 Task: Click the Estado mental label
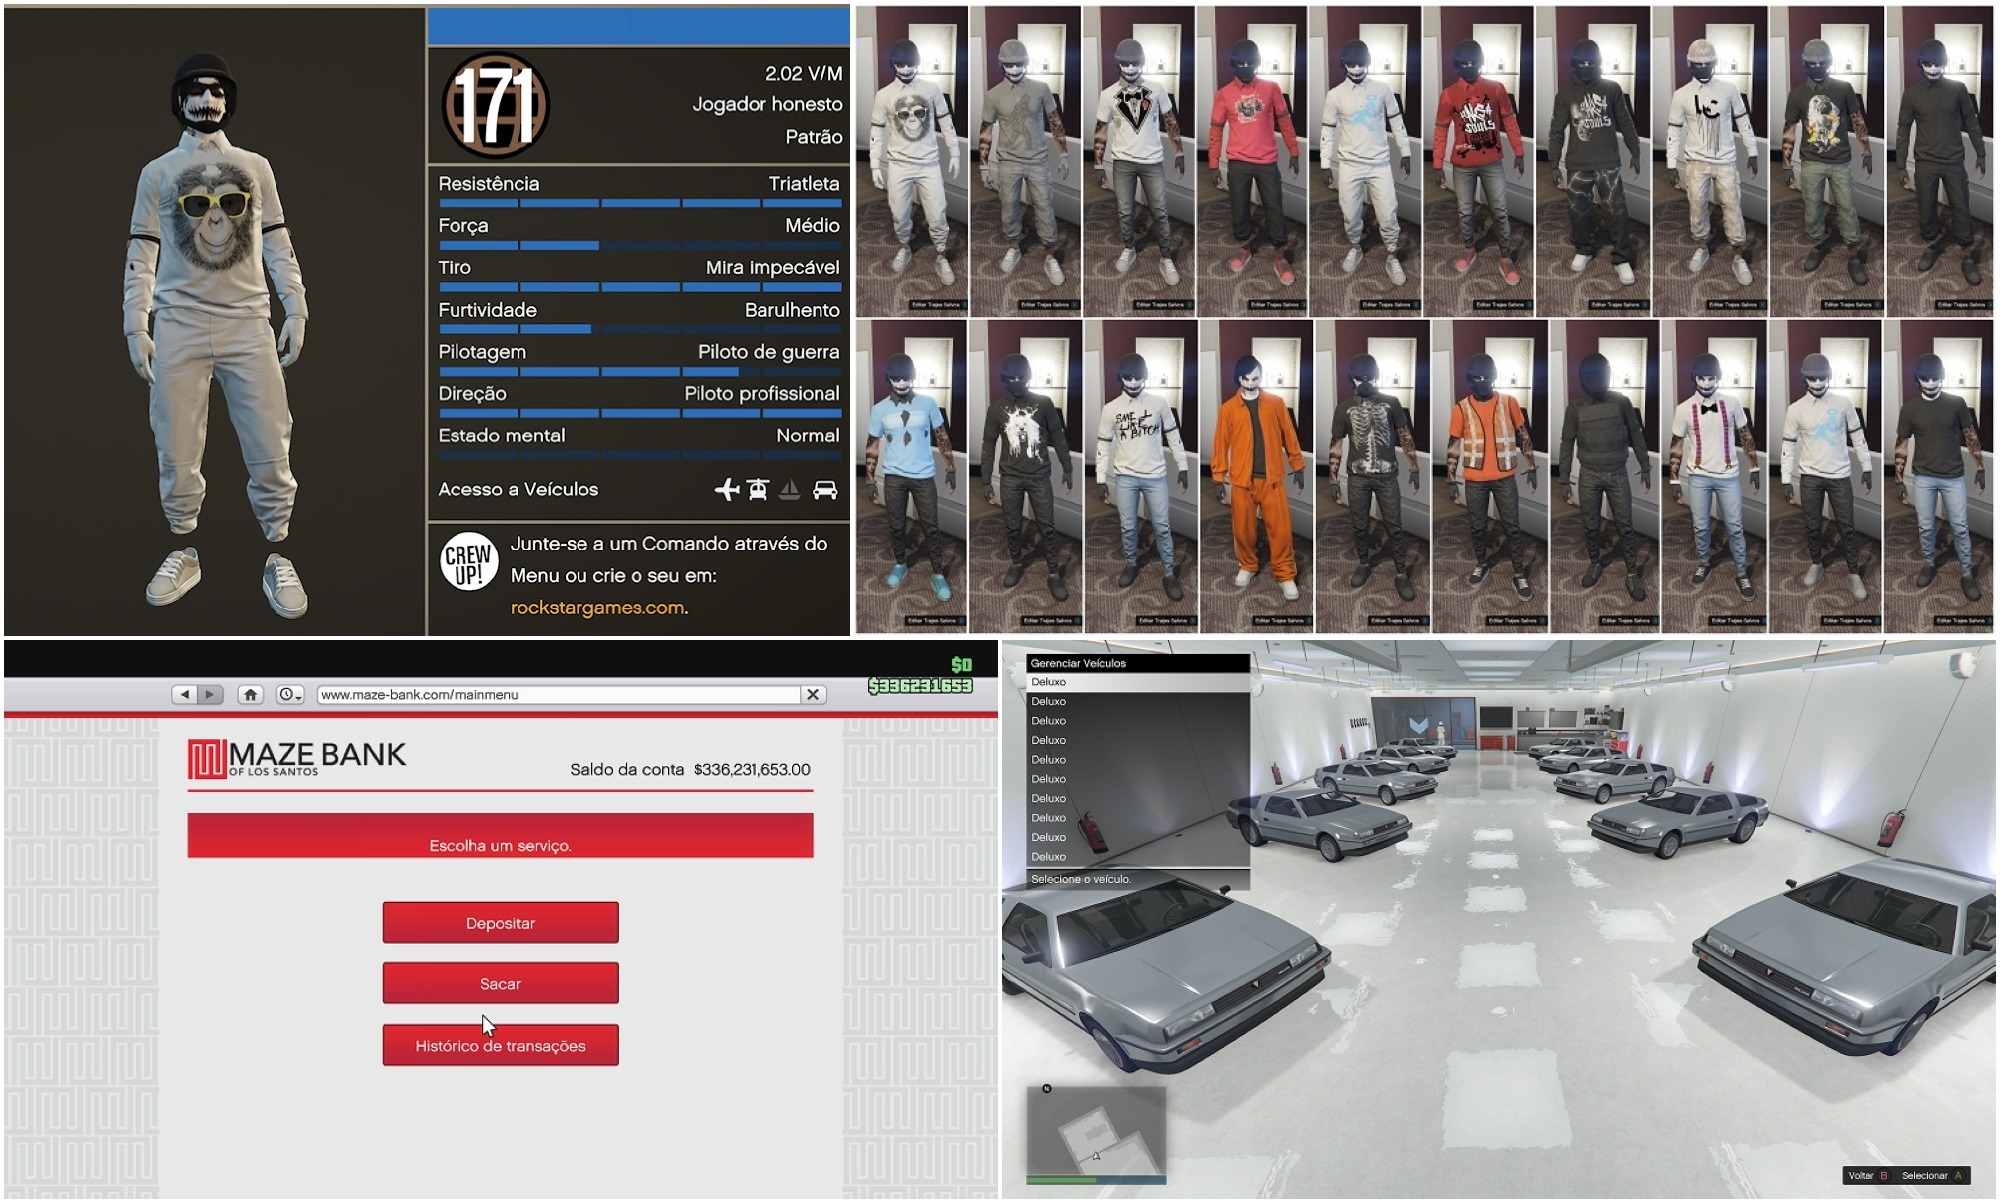point(502,435)
